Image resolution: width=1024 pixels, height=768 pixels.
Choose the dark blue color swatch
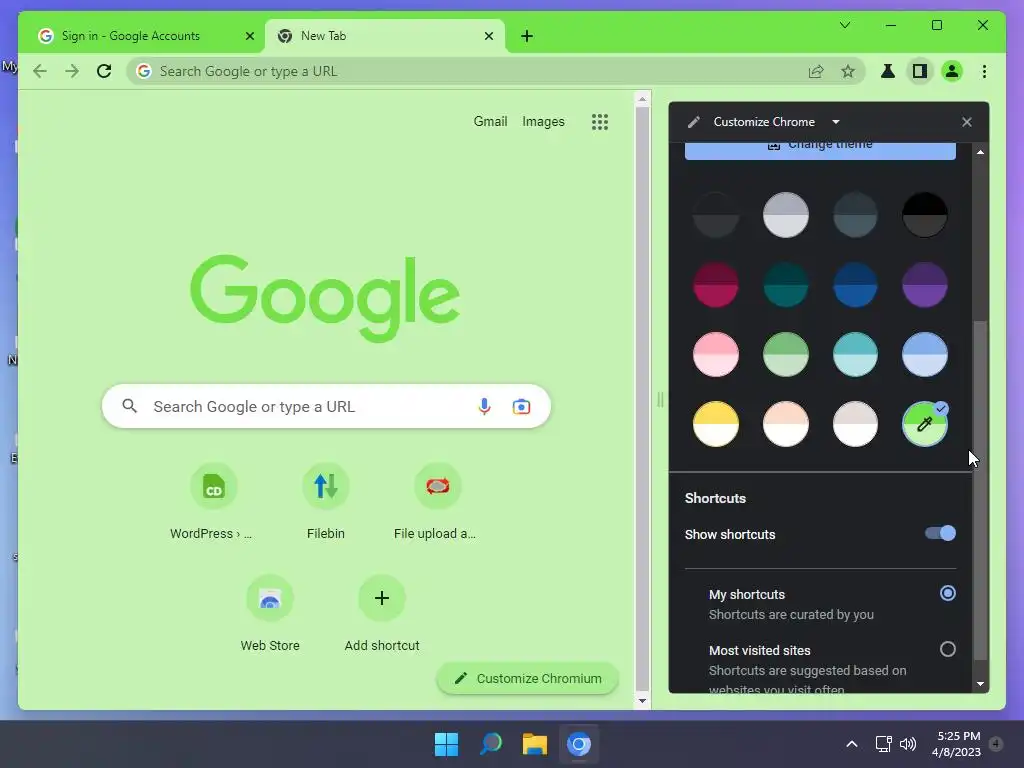coord(855,285)
